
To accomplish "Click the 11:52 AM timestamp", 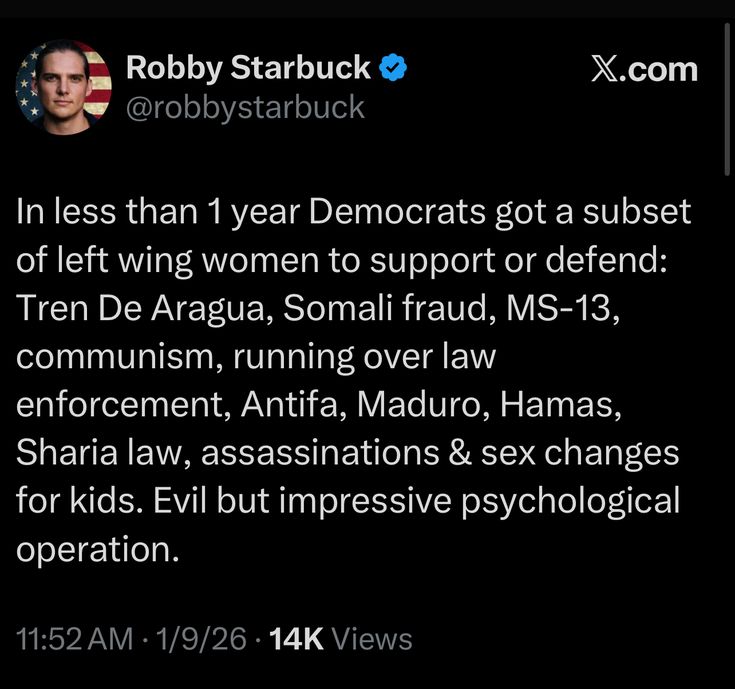I will (x=73, y=639).
